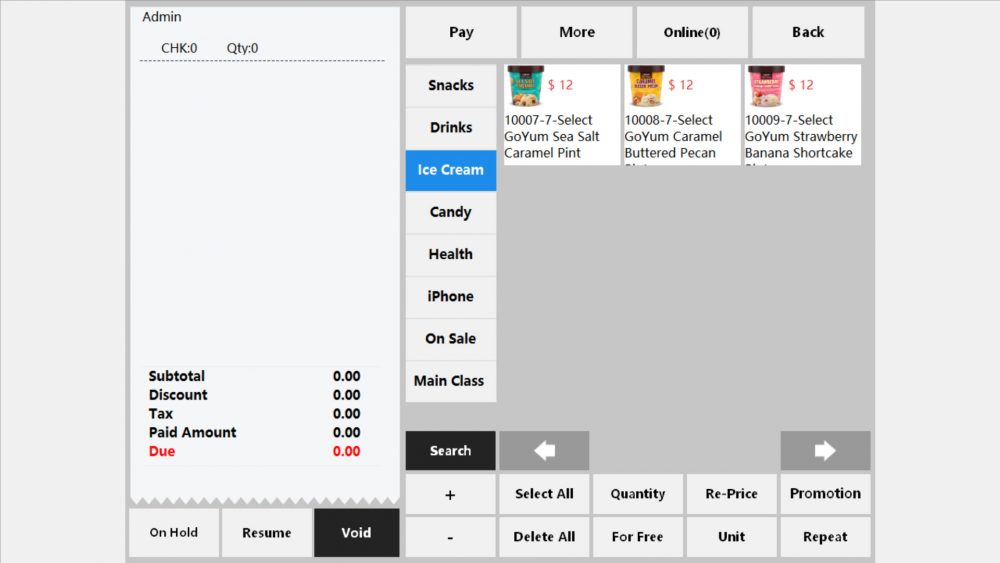Put the current order On Hold
The height and width of the screenshot is (563, 1000).
[174, 533]
